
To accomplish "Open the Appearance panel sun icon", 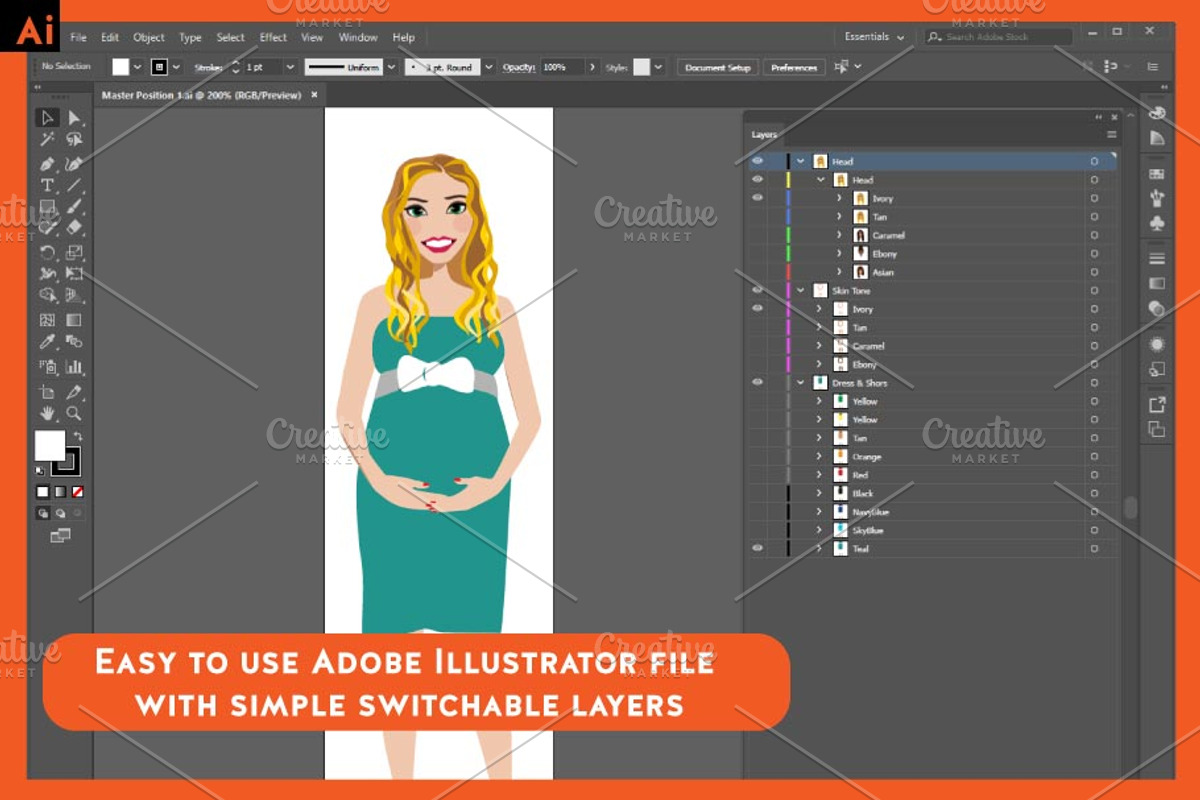I will (1157, 343).
